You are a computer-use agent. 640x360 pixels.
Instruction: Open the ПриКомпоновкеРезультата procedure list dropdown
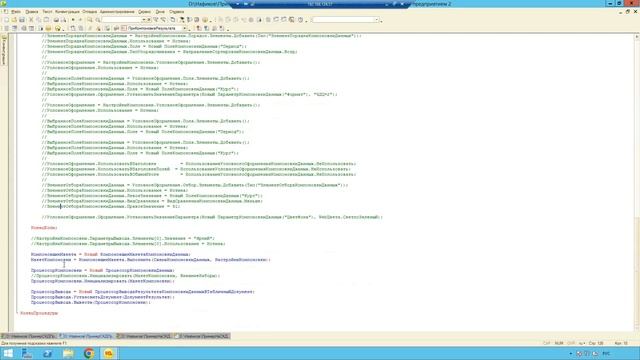click(x=184, y=28)
